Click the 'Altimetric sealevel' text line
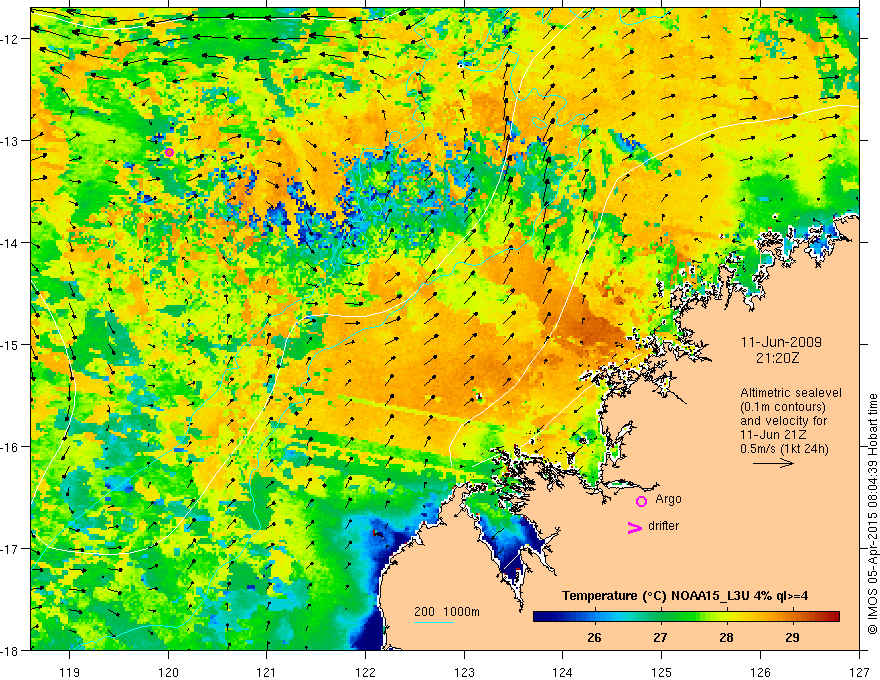 [791, 393]
